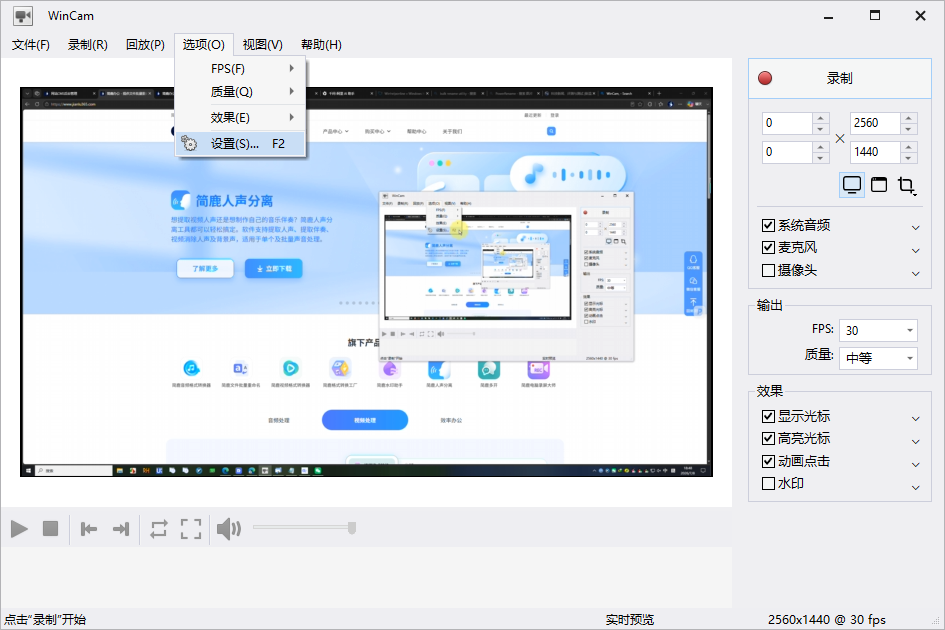Expand 水印 options chevron
The height and width of the screenshot is (630, 945).
[915, 487]
